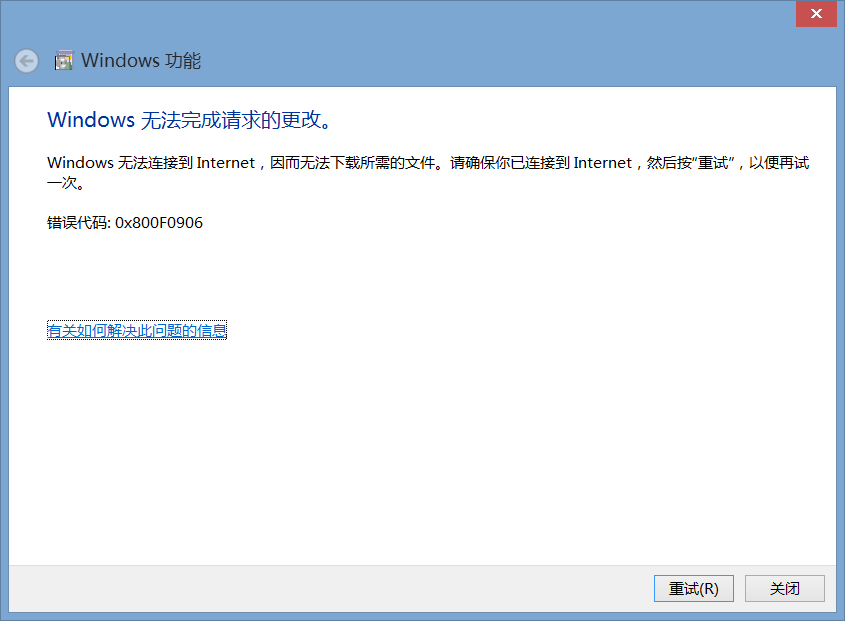
Task: Click the 关闭 button
Action: tap(785, 588)
